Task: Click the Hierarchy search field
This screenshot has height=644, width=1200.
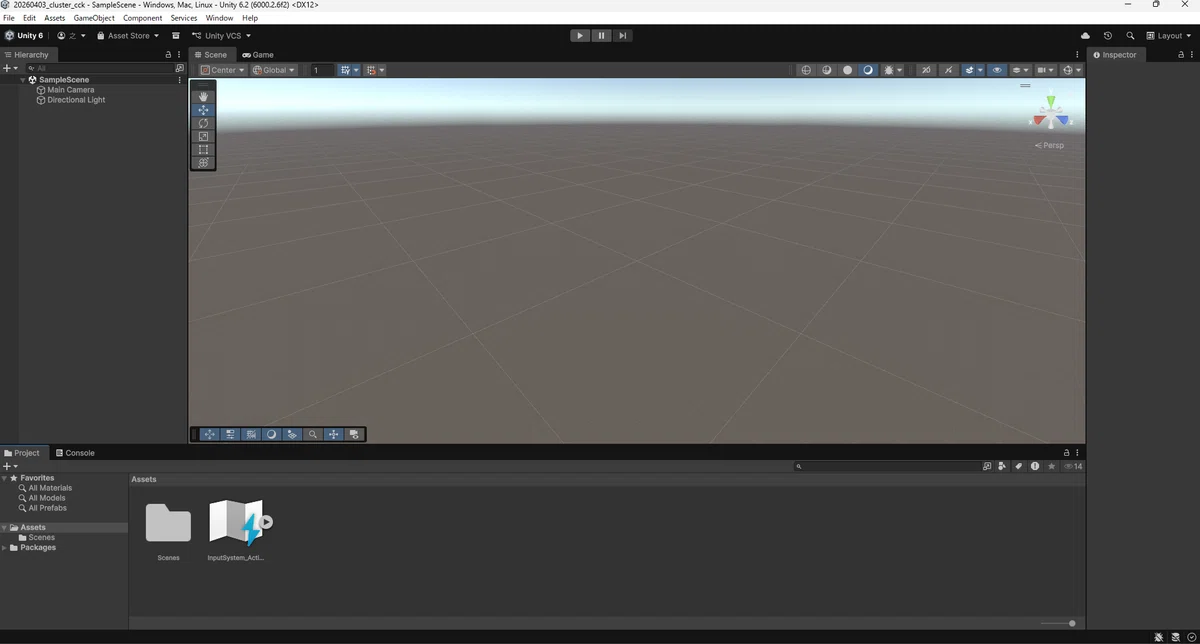Action: click(98, 68)
